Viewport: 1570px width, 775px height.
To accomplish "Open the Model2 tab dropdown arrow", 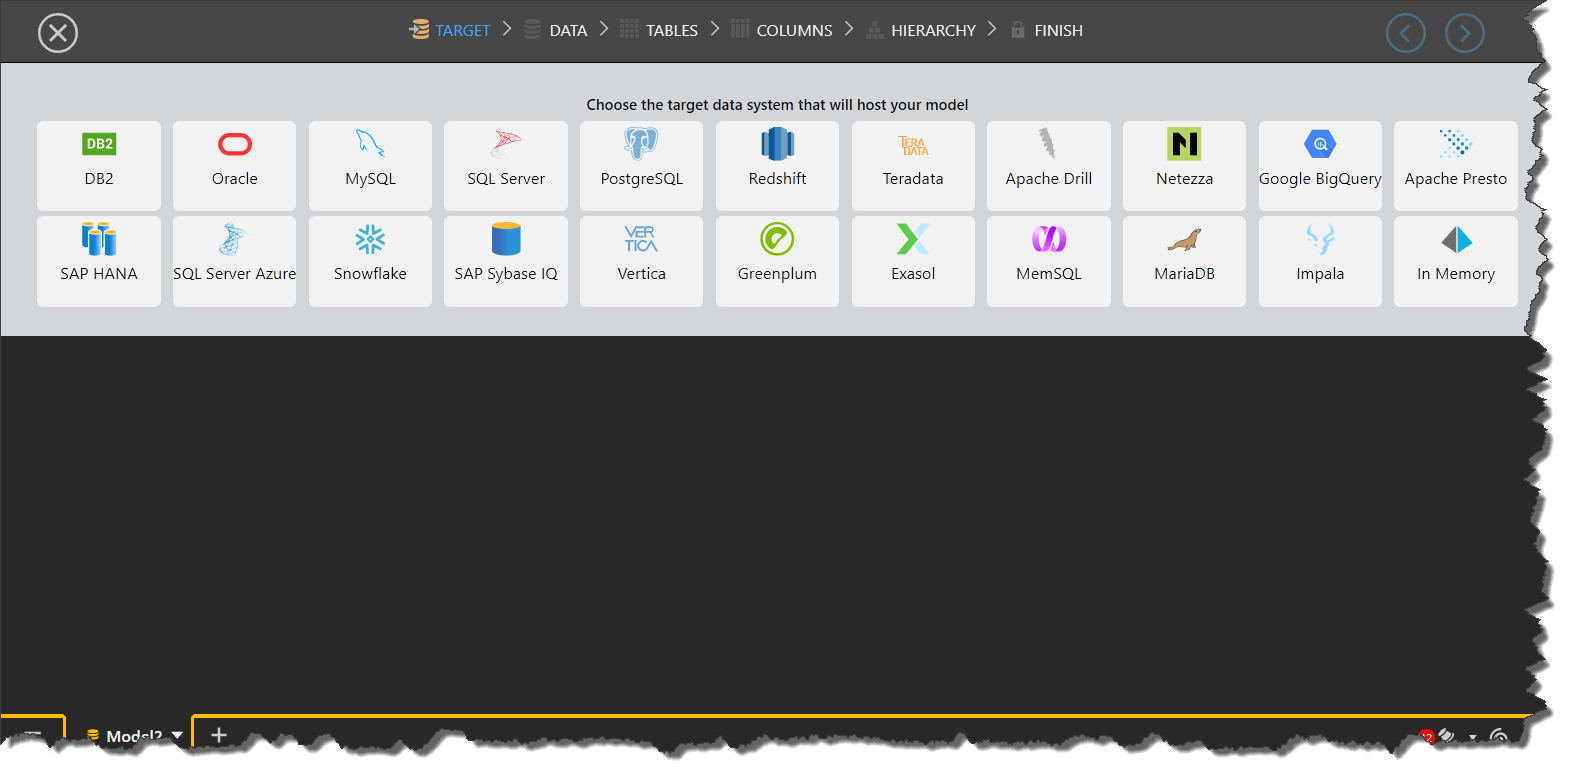I will click(177, 736).
